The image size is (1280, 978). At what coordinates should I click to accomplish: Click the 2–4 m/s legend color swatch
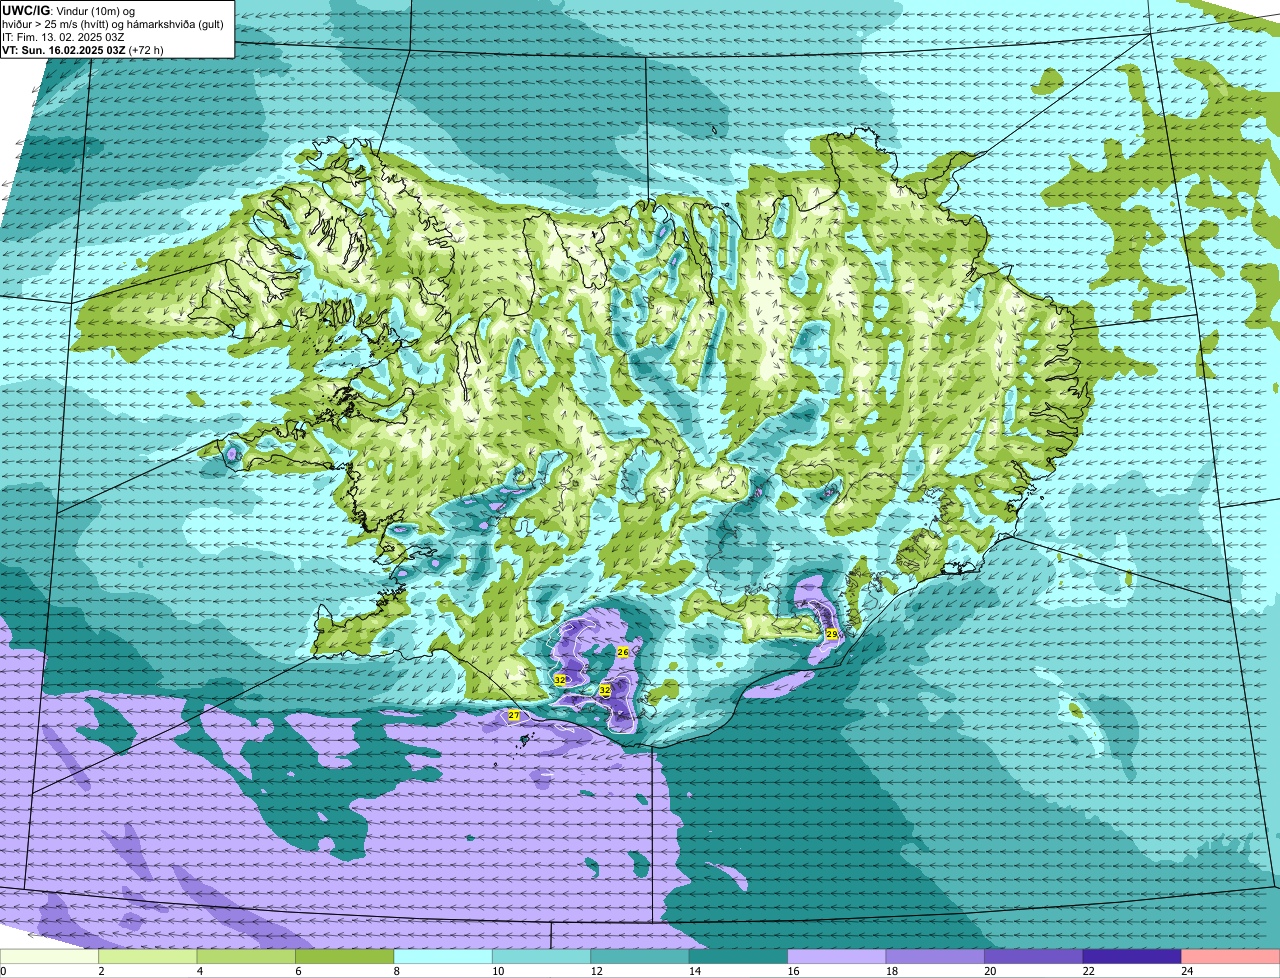(149, 957)
